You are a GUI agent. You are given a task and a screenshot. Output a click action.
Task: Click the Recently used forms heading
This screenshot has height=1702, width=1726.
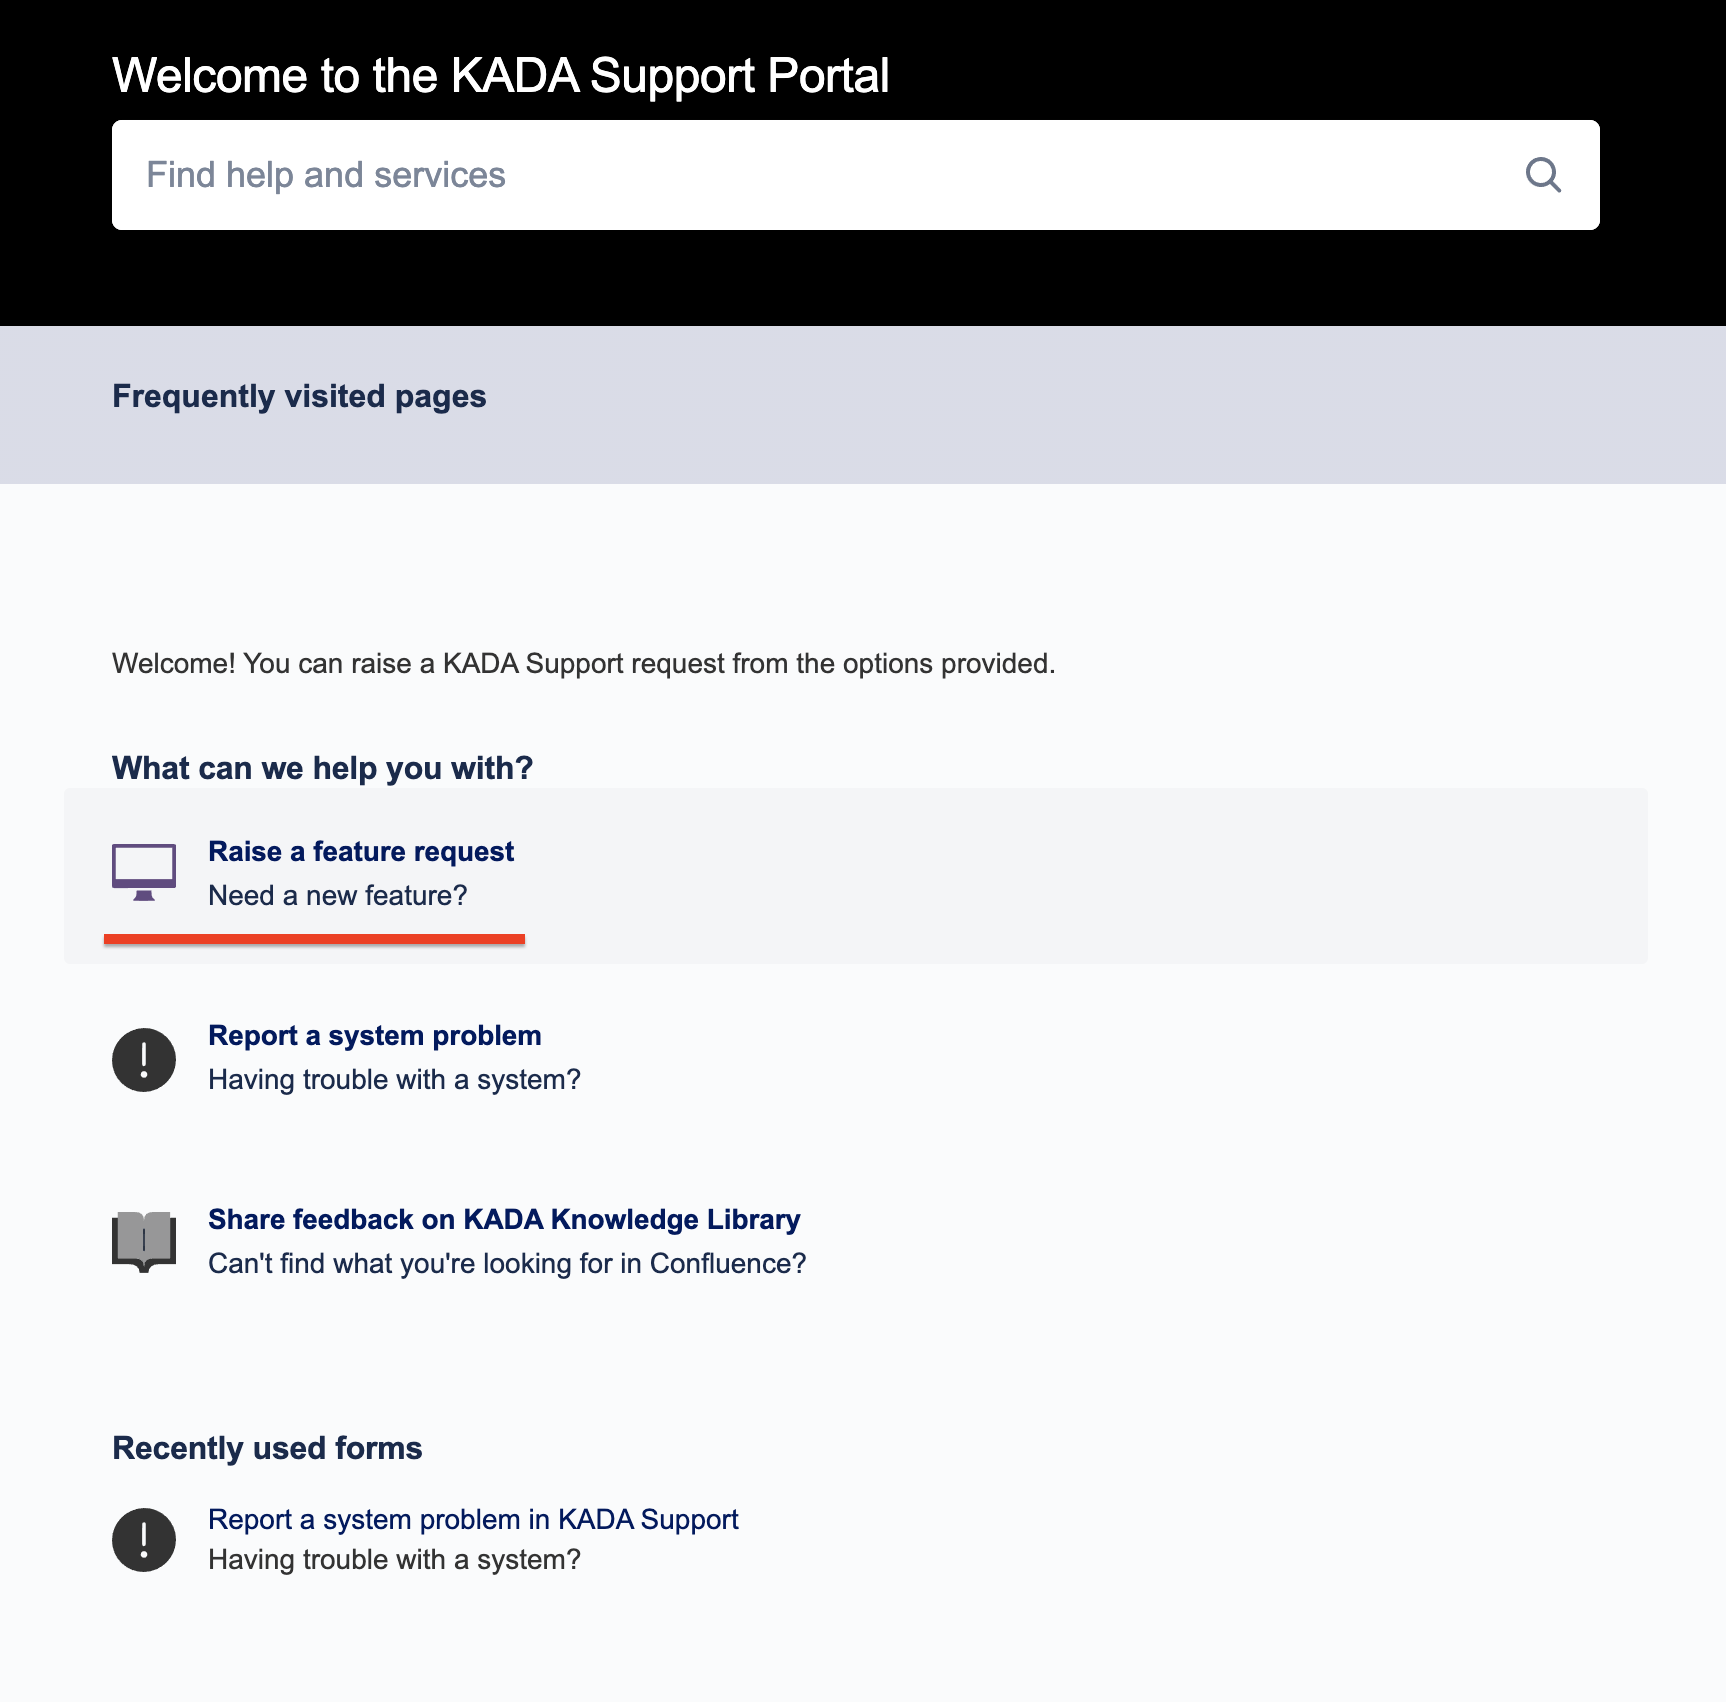point(267,1448)
